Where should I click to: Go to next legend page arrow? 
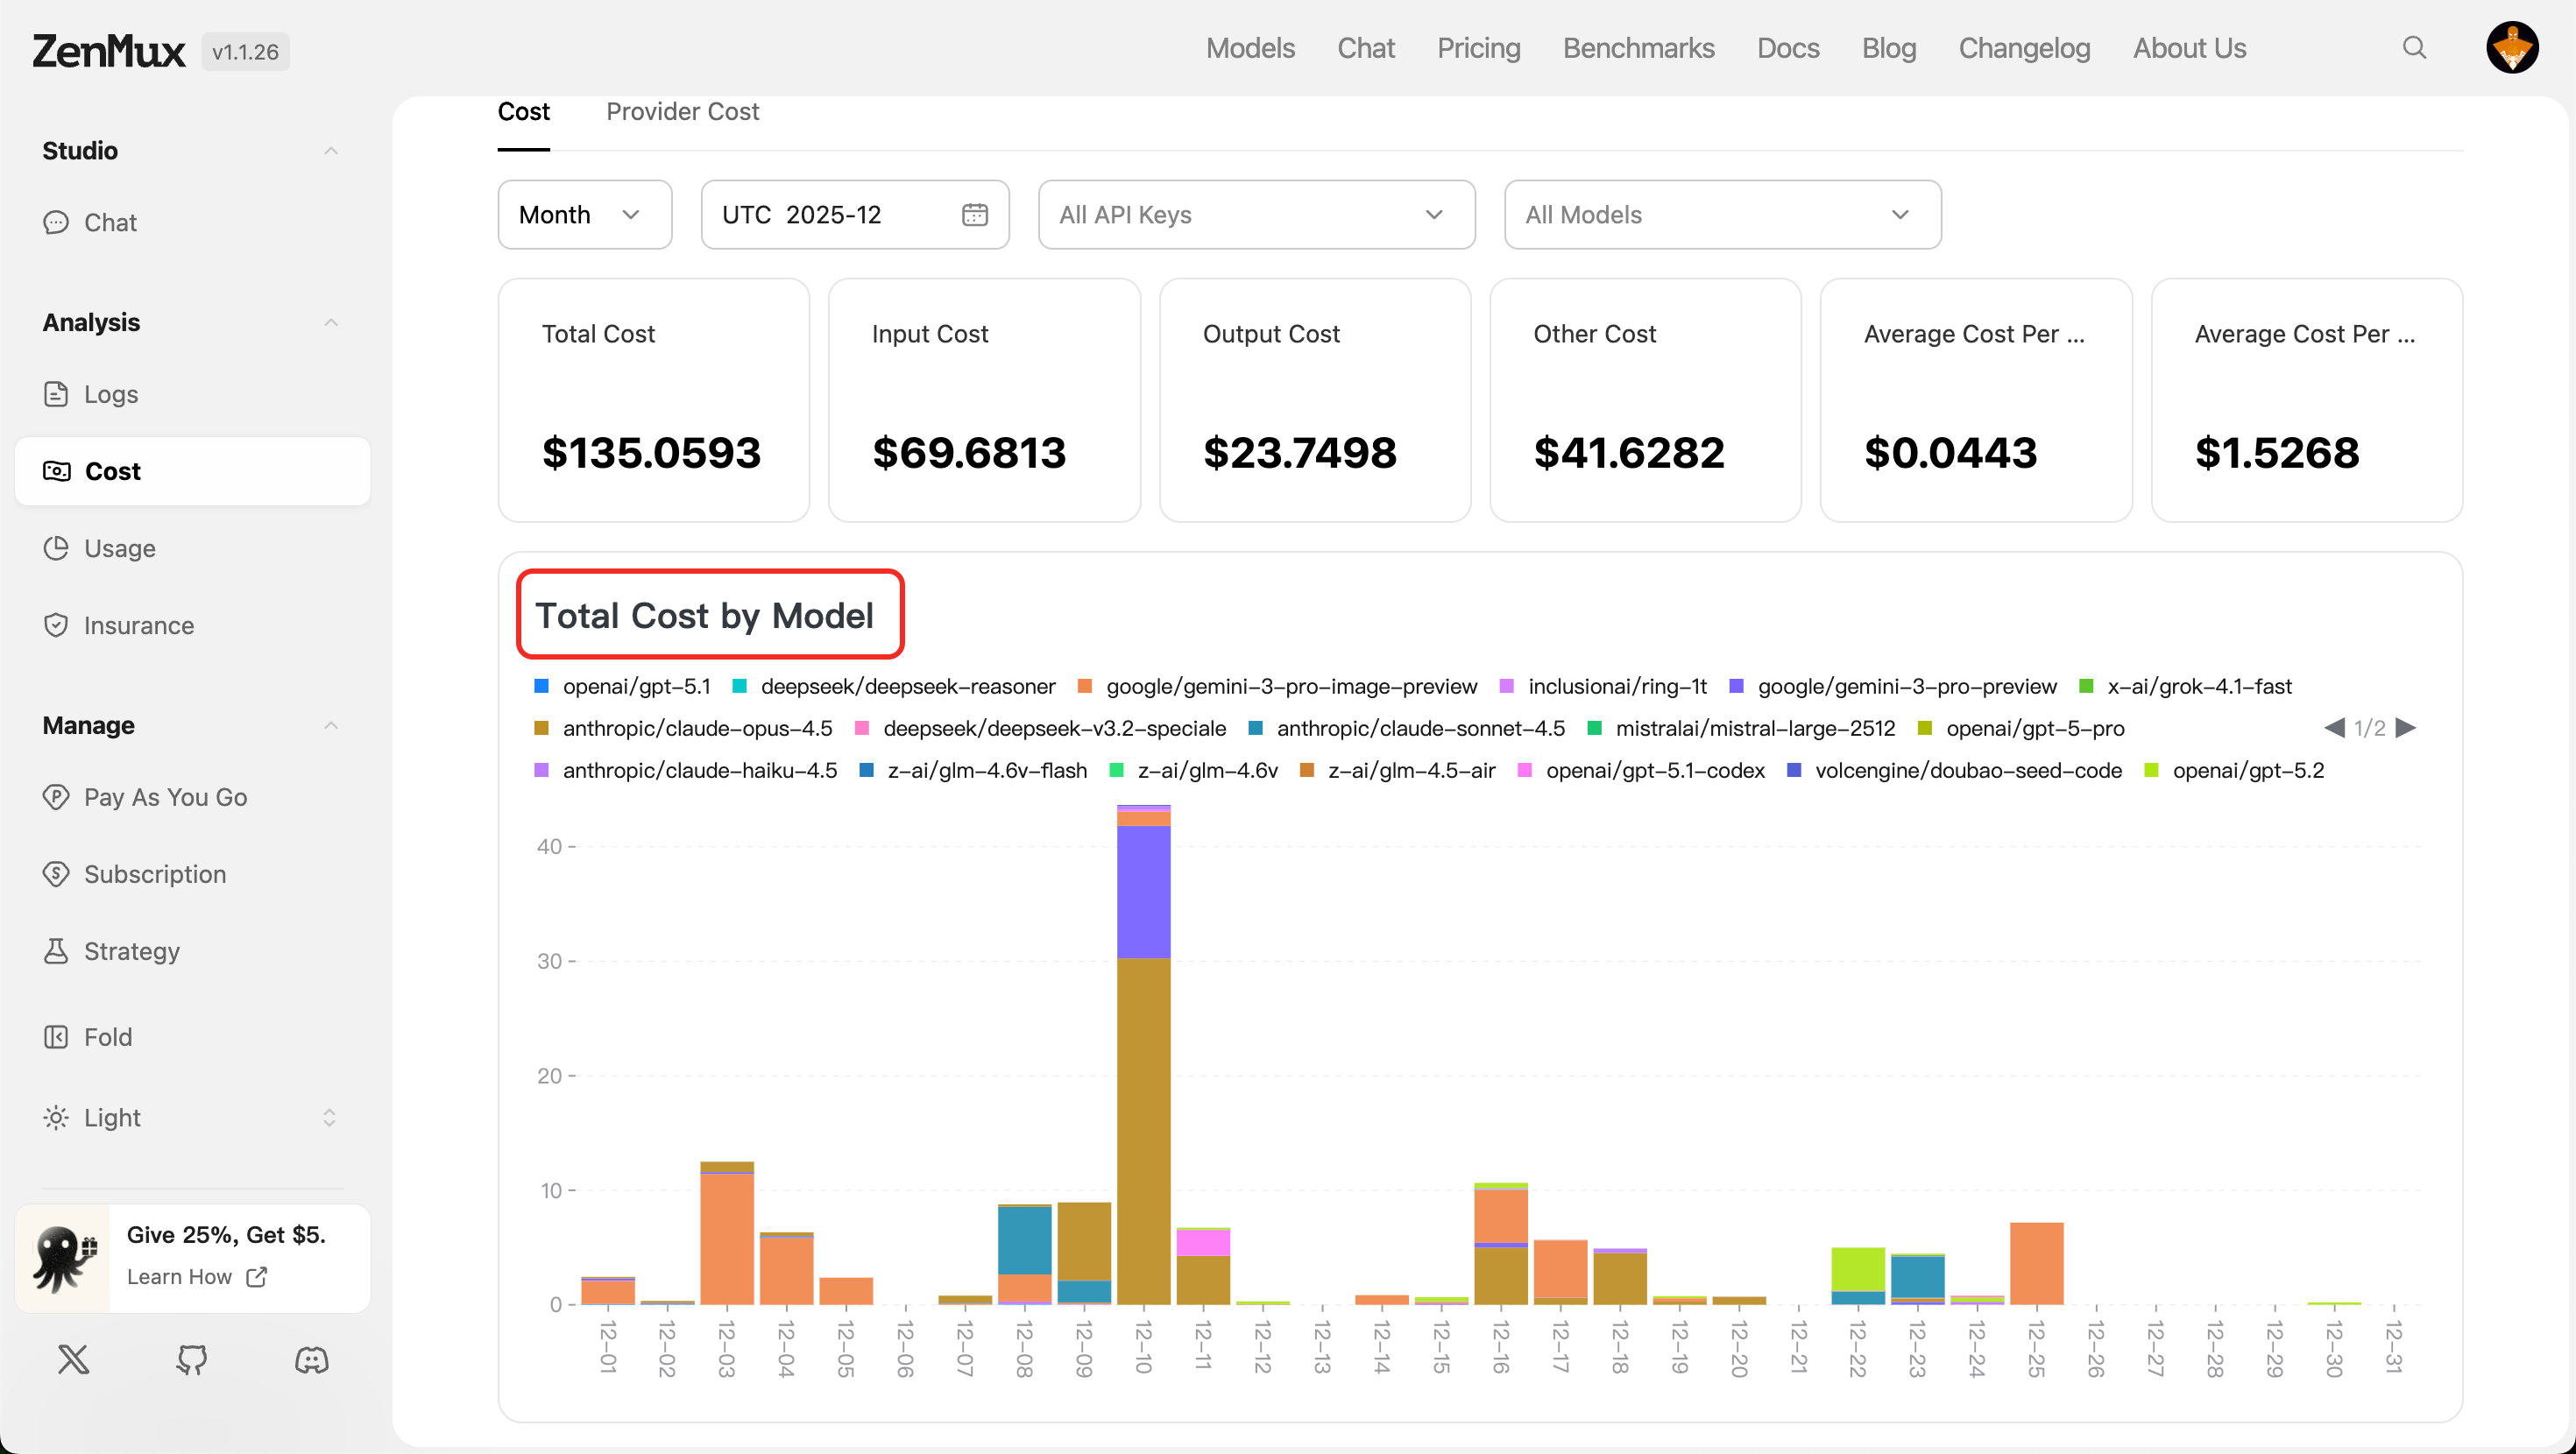pos(2407,728)
